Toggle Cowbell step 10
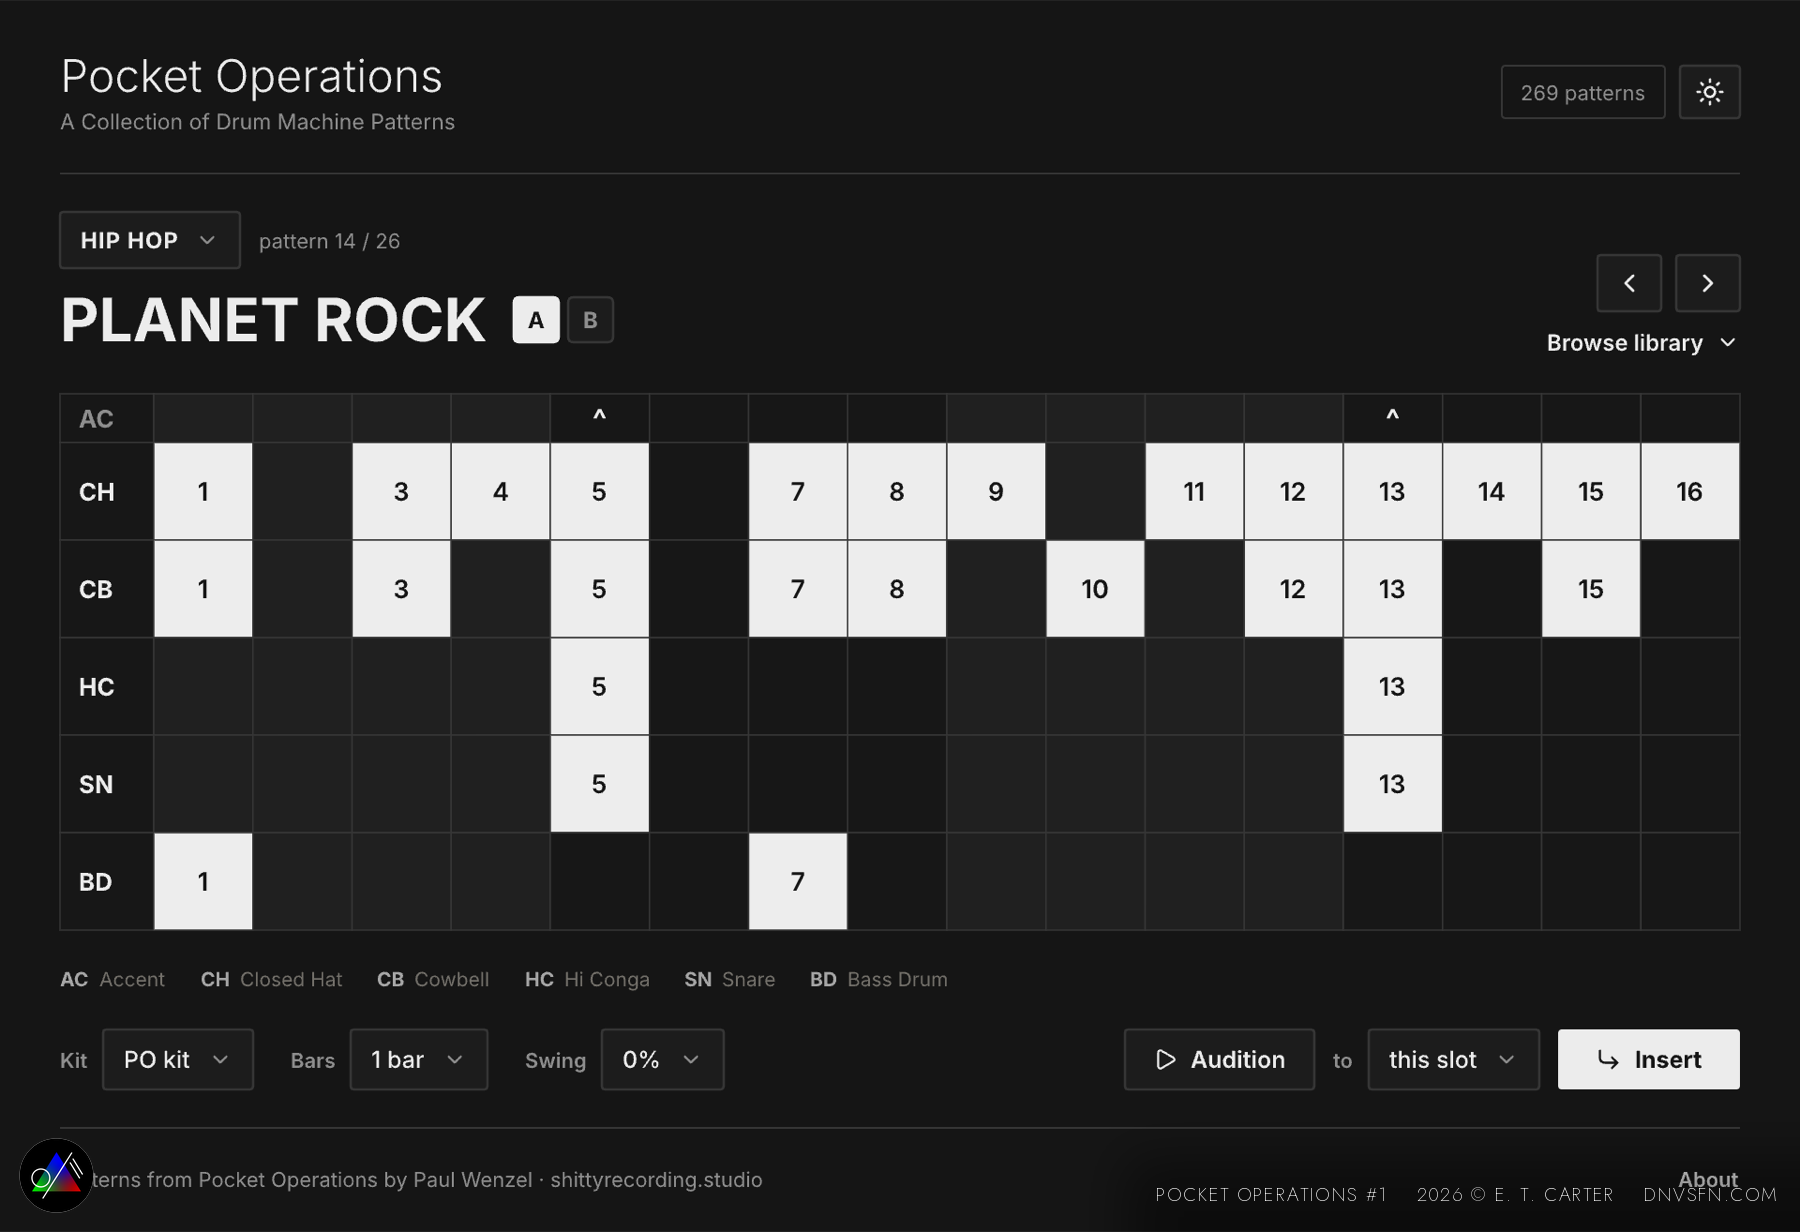 click(x=1095, y=589)
